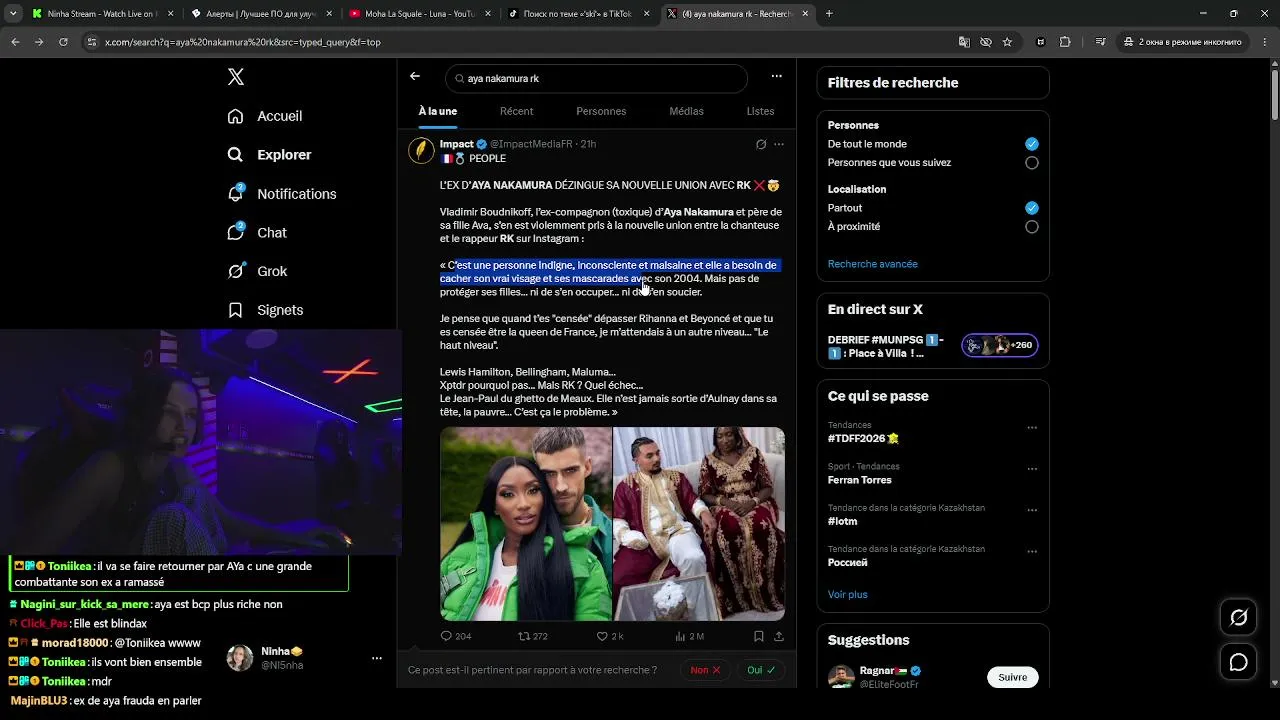The image size is (1280, 720).
Task: Open a new browser tab
Action: pos(829,14)
